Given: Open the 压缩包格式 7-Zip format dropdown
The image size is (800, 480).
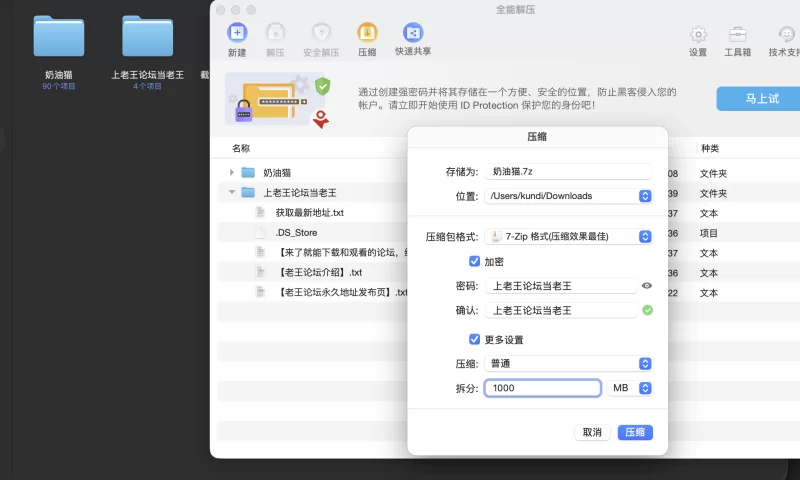Looking at the screenshot, I should 570,236.
